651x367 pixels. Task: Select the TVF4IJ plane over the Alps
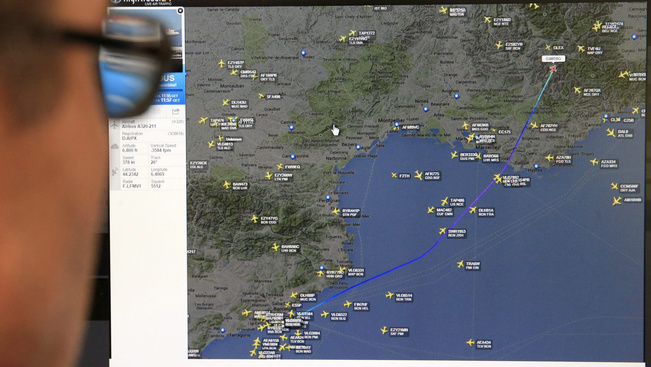(581, 49)
